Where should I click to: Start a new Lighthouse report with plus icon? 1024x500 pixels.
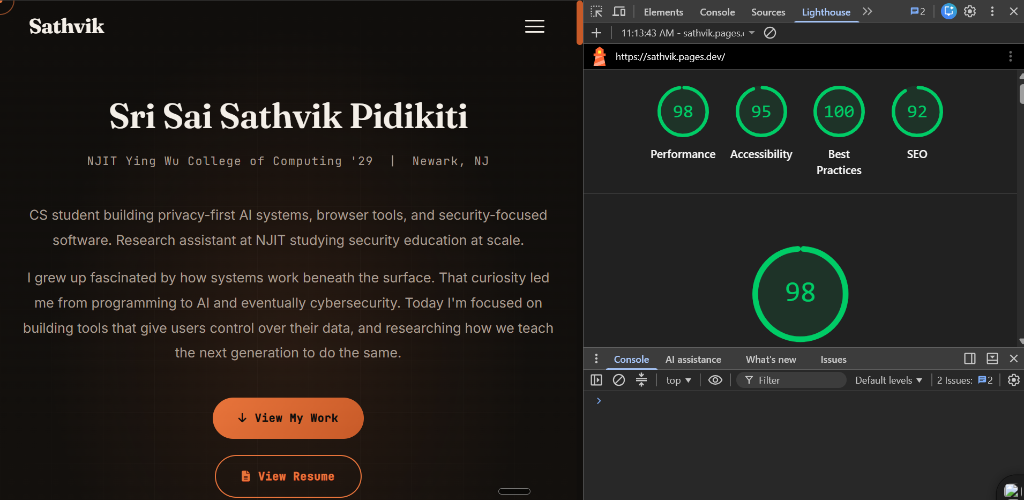coord(596,33)
